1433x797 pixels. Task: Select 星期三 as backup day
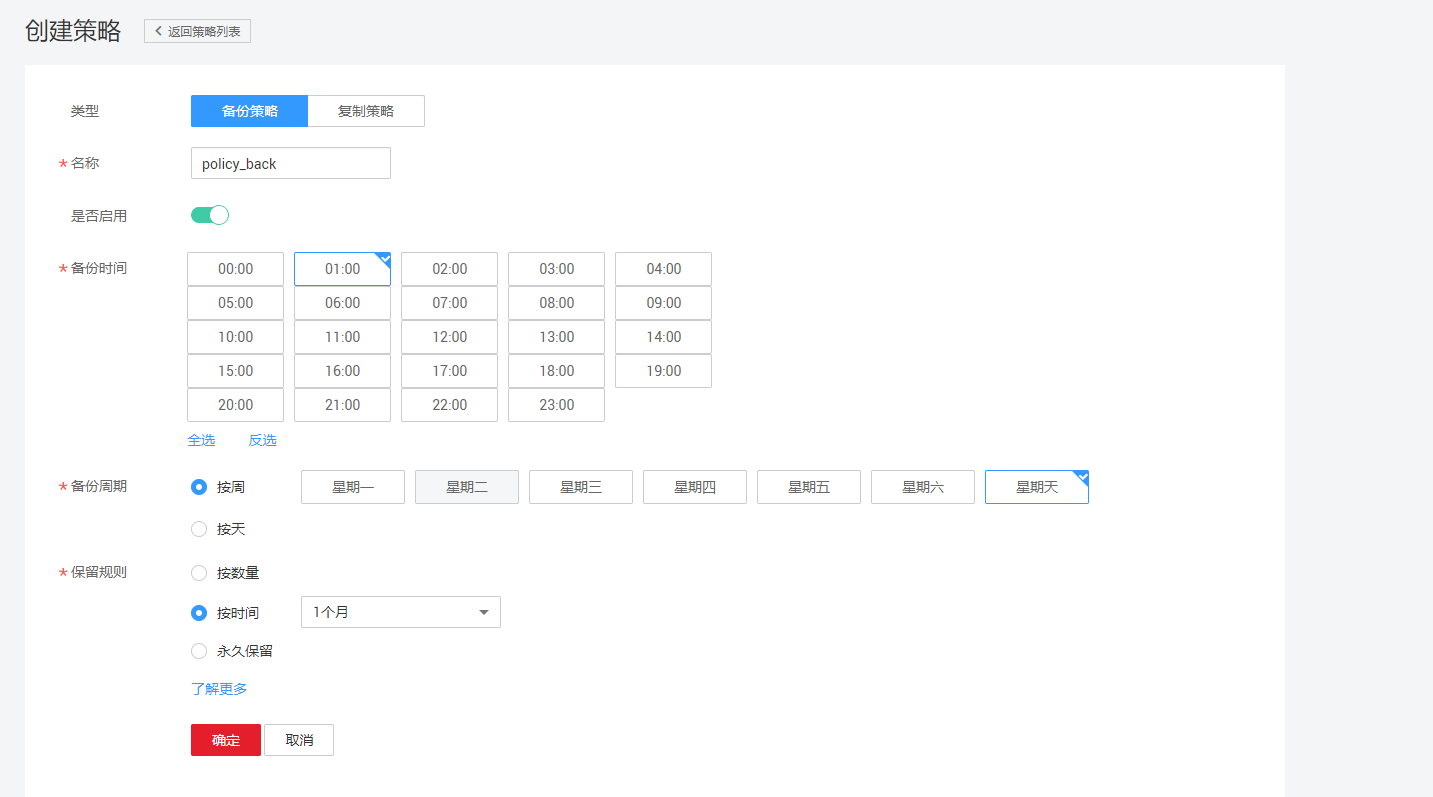click(581, 487)
